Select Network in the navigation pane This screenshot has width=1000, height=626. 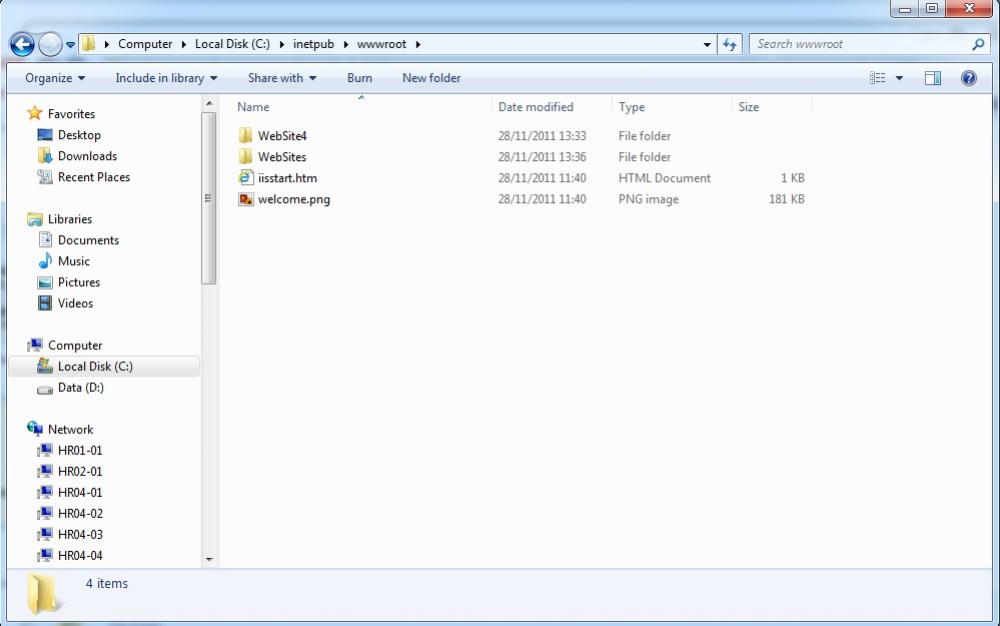pos(70,430)
